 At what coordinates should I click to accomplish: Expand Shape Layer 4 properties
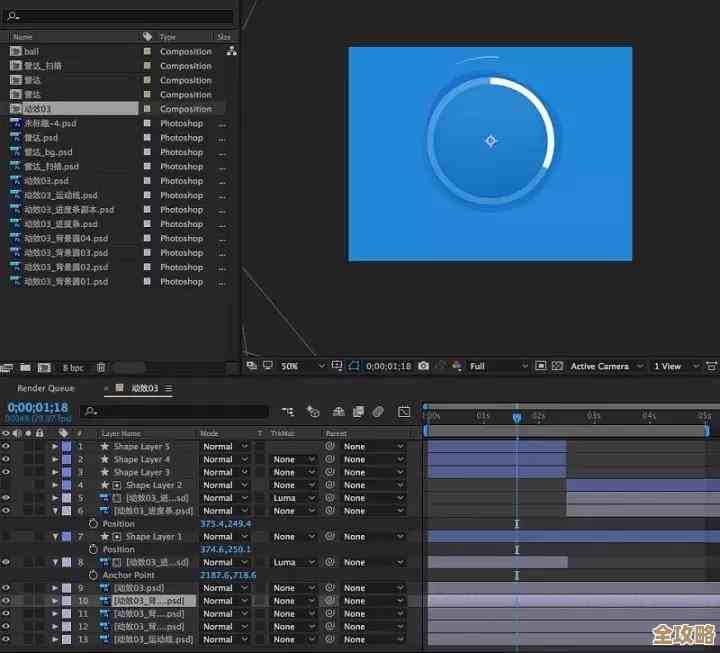point(55,459)
